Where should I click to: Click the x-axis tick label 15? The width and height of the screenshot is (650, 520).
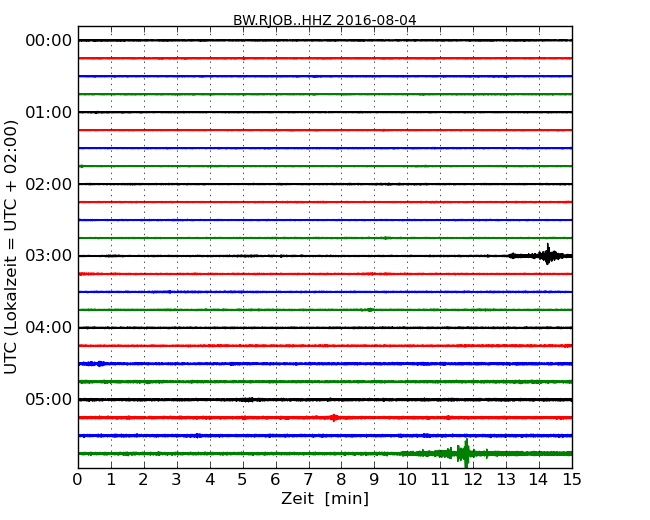[x=572, y=480]
